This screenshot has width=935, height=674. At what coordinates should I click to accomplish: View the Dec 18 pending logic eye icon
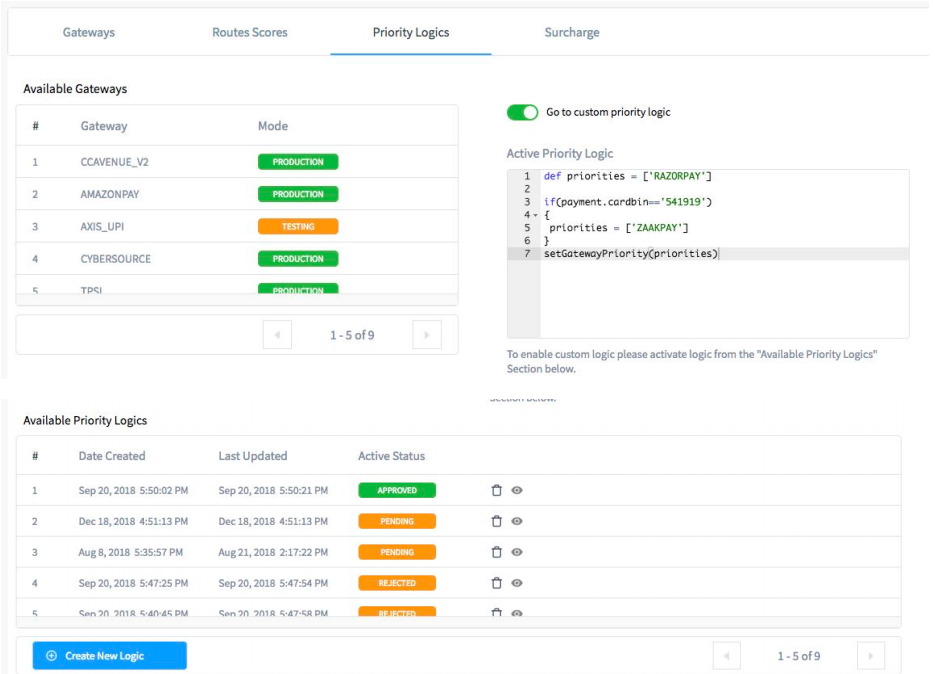517,521
